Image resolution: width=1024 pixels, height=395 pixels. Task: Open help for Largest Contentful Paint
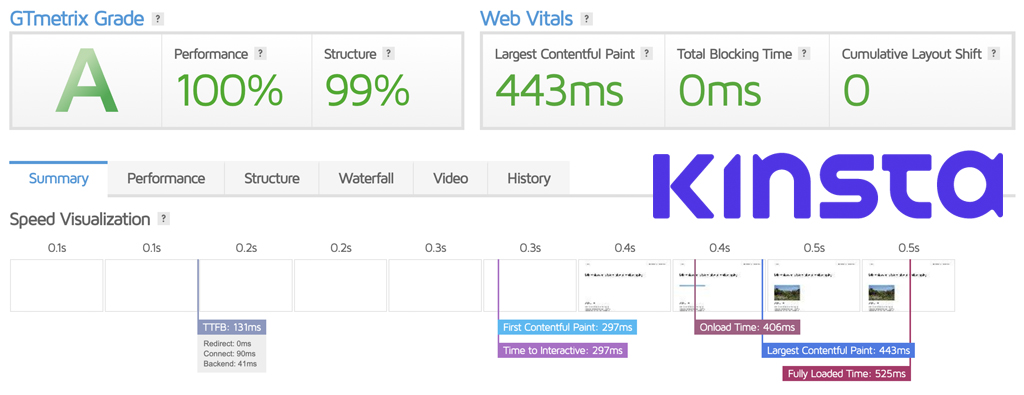pos(646,54)
